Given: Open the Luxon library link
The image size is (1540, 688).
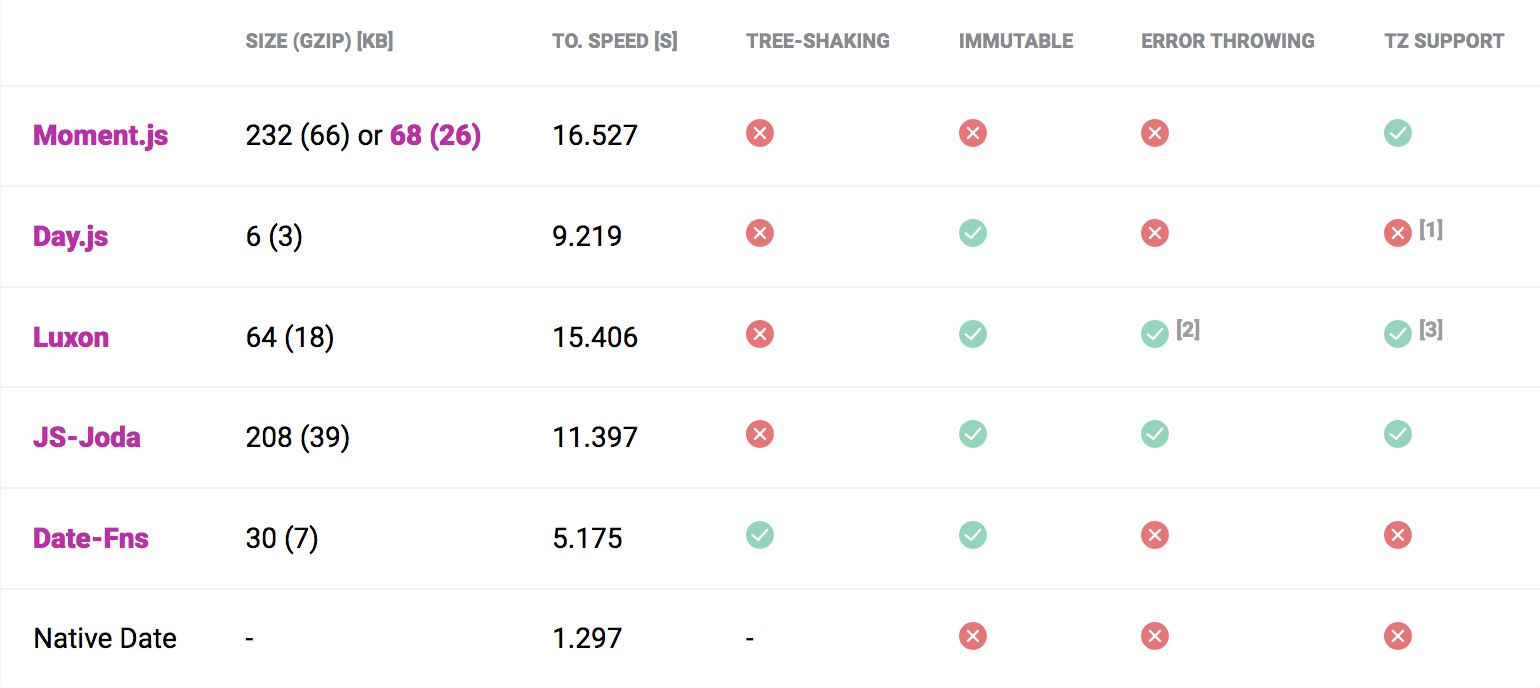Looking at the screenshot, I should [x=71, y=337].
